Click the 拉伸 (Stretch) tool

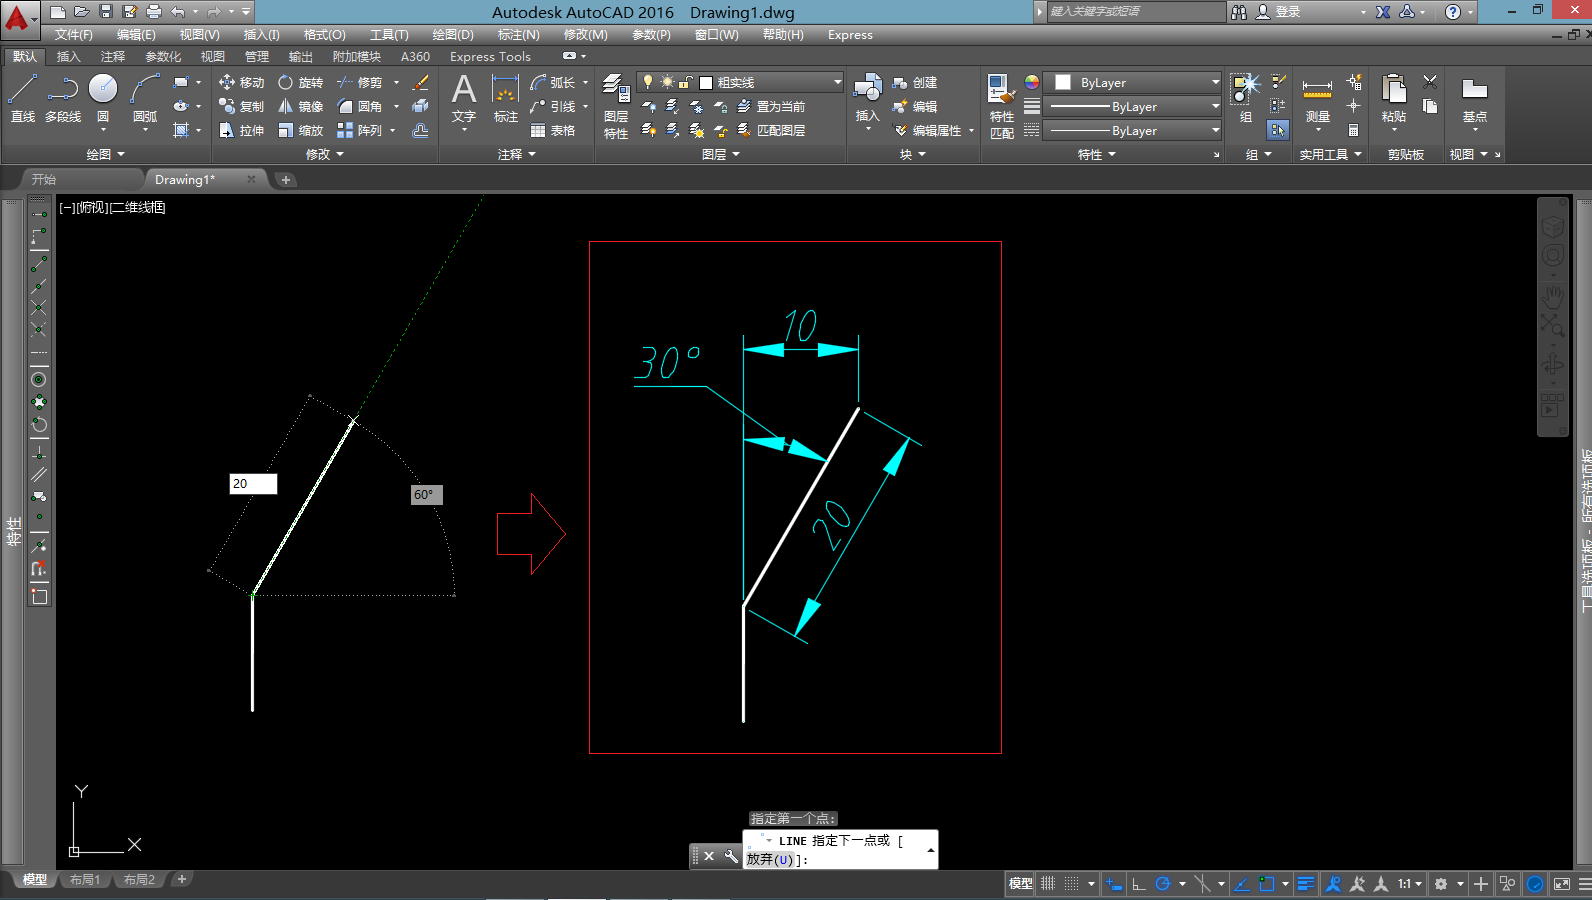click(x=241, y=131)
